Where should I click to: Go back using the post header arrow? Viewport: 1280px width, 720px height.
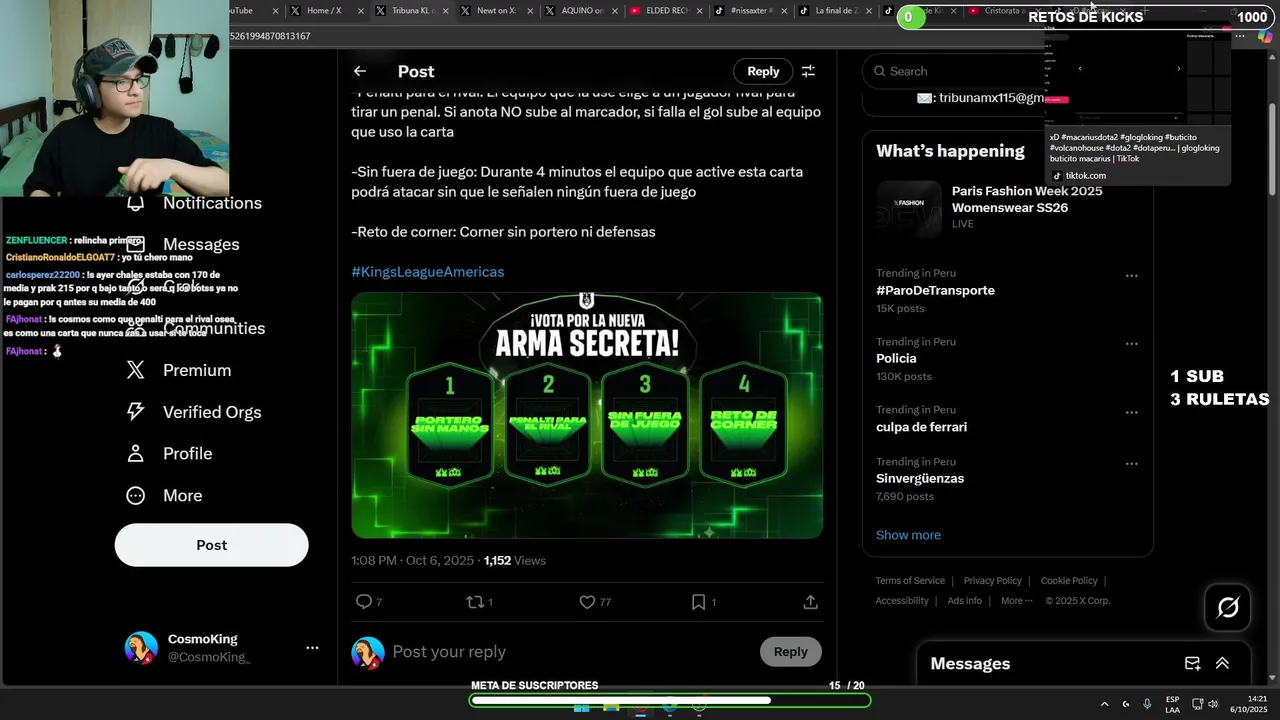click(x=360, y=71)
